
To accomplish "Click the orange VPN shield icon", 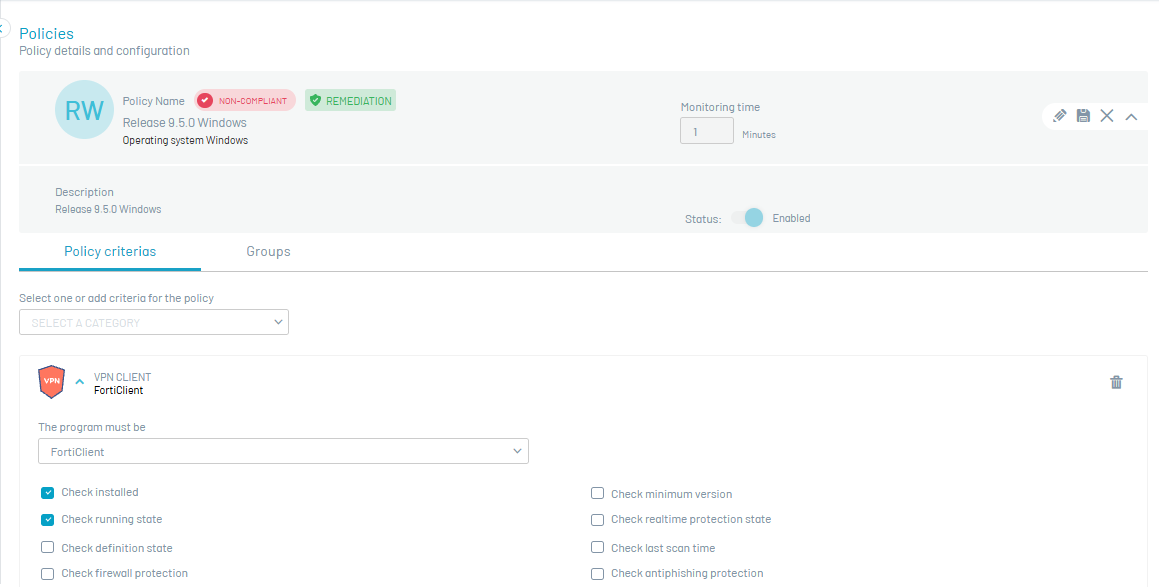I will (x=51, y=382).
